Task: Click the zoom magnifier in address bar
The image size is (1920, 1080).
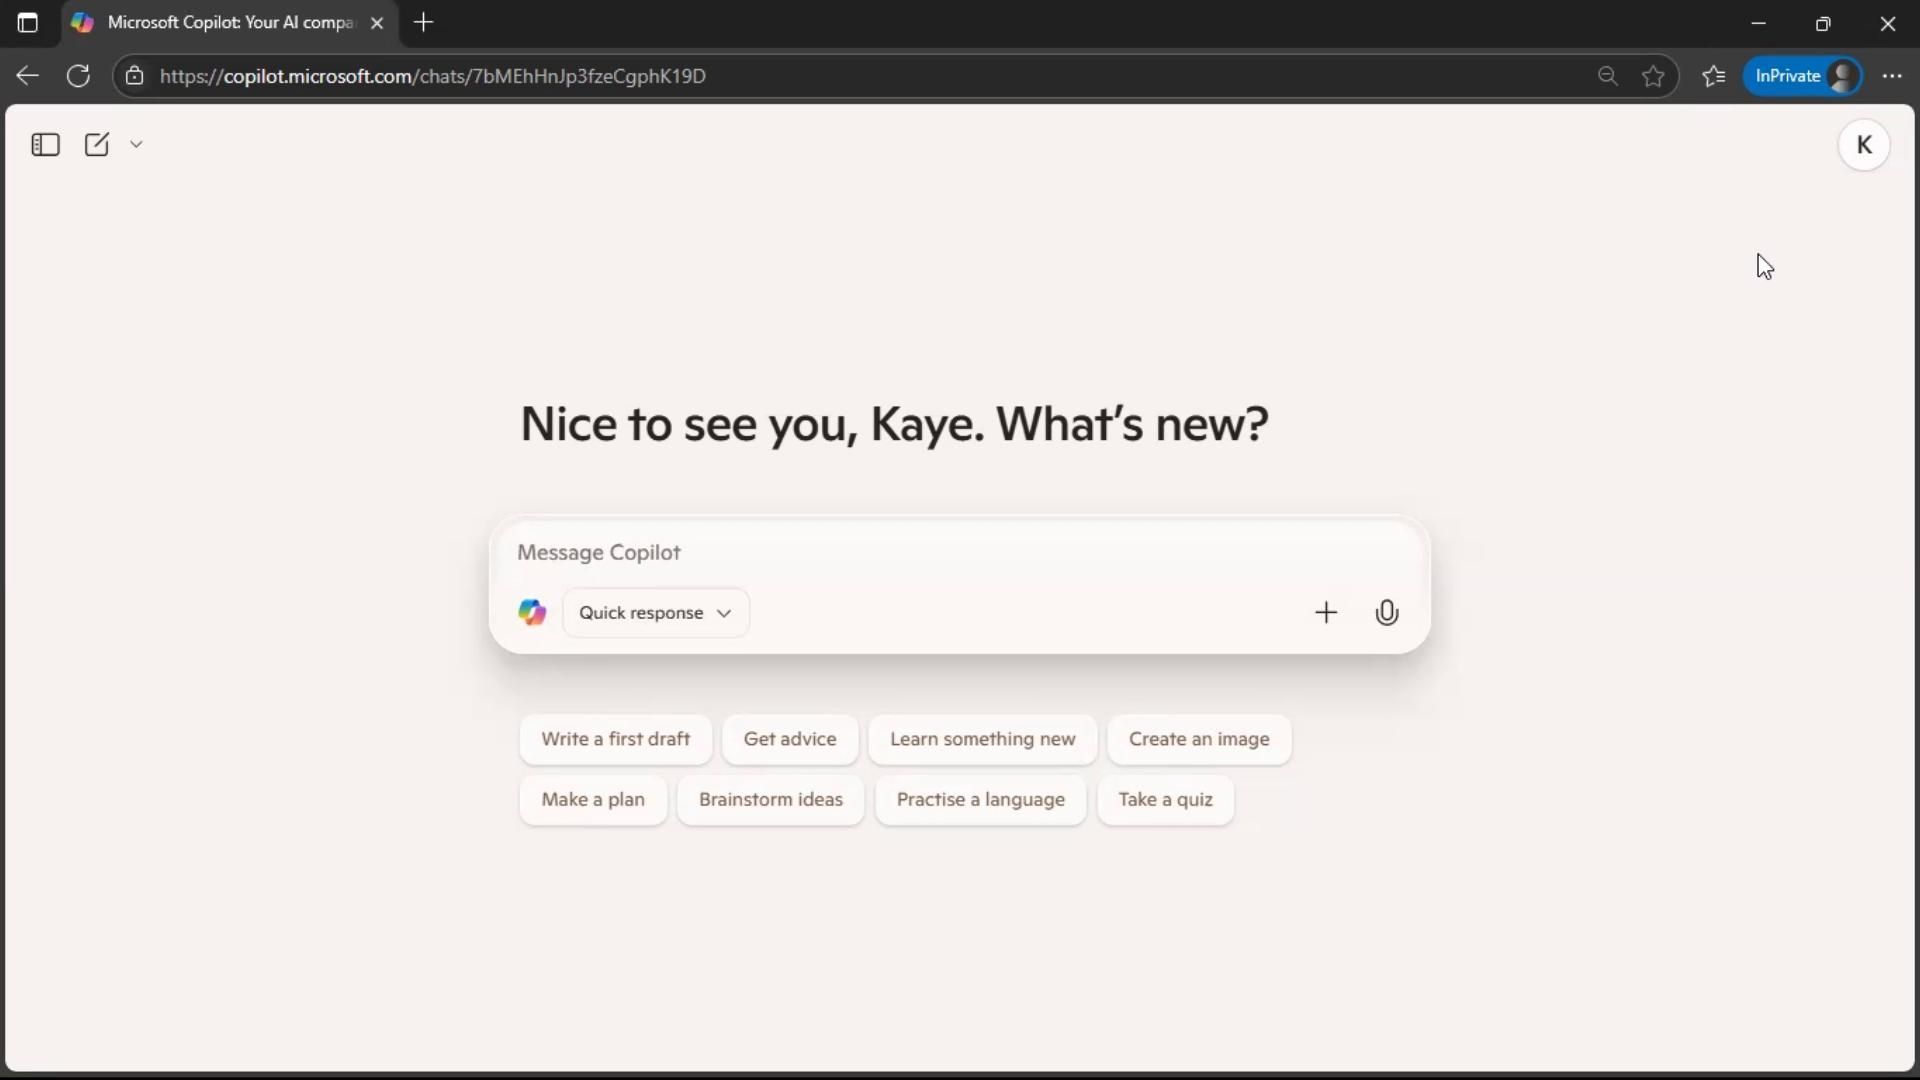Action: 1607,76
